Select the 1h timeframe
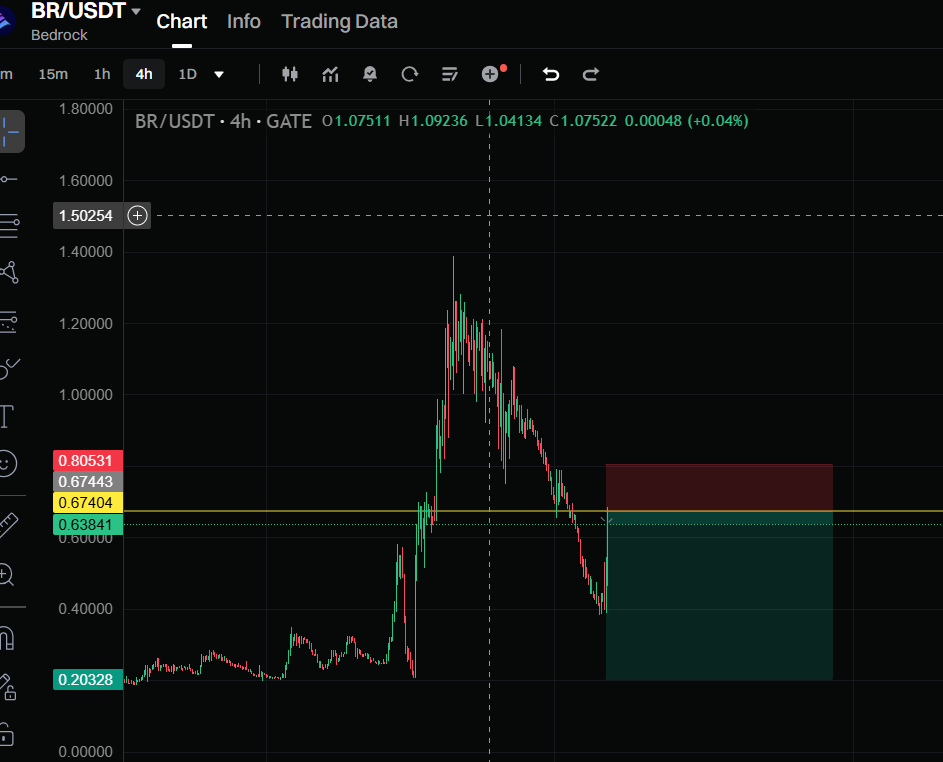 pyautogui.click(x=102, y=74)
